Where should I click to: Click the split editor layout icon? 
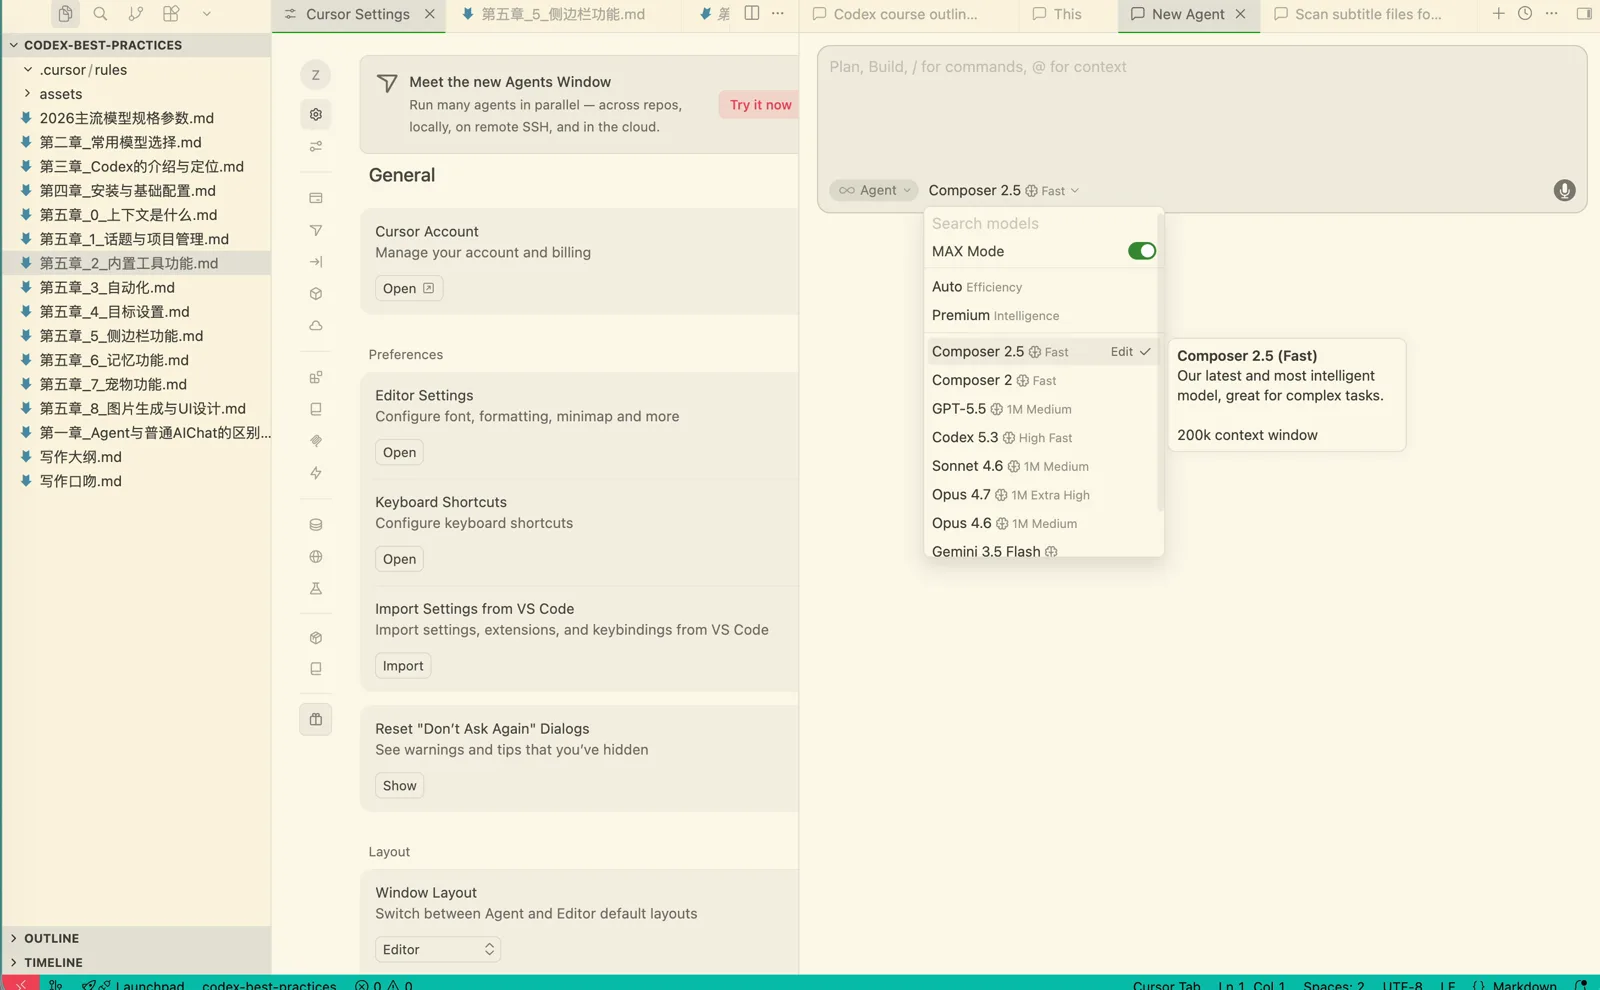(x=752, y=13)
